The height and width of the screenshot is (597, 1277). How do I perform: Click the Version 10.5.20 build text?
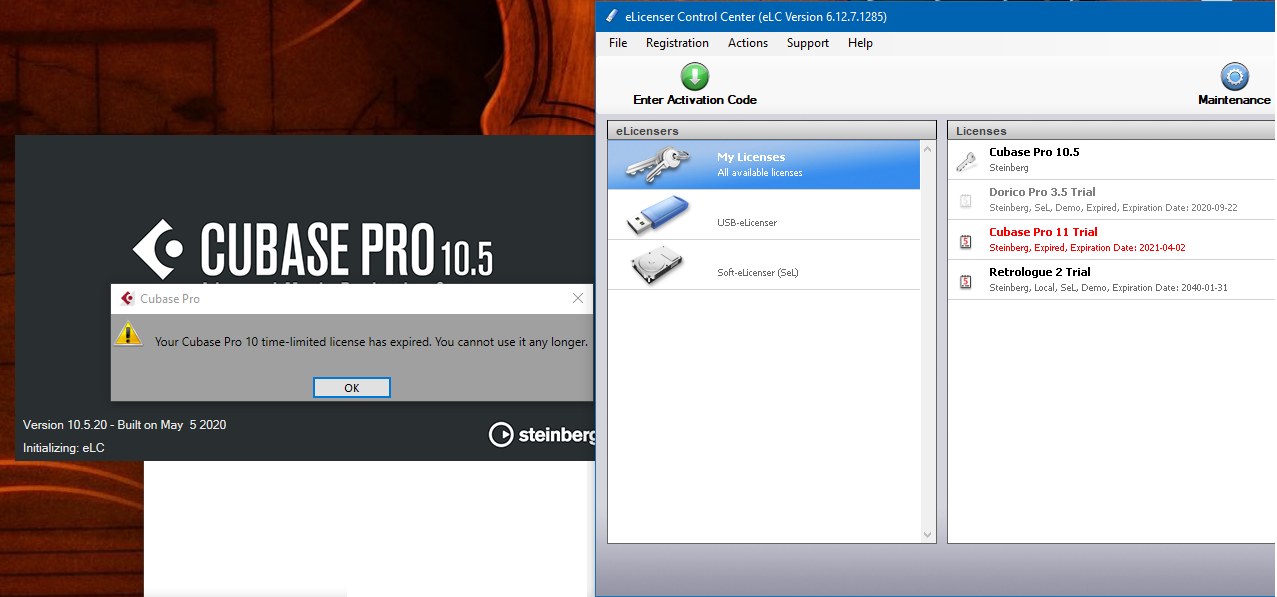click(x=125, y=425)
